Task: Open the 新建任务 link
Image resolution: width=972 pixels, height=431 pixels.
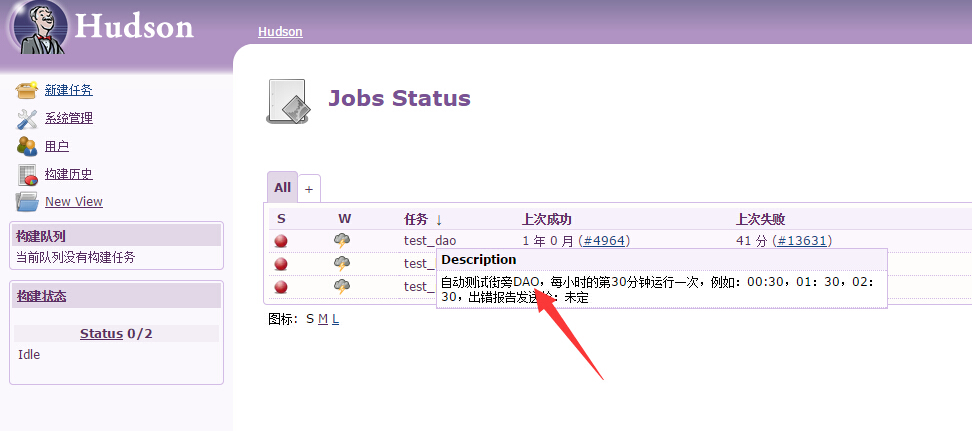Action: 69,90
